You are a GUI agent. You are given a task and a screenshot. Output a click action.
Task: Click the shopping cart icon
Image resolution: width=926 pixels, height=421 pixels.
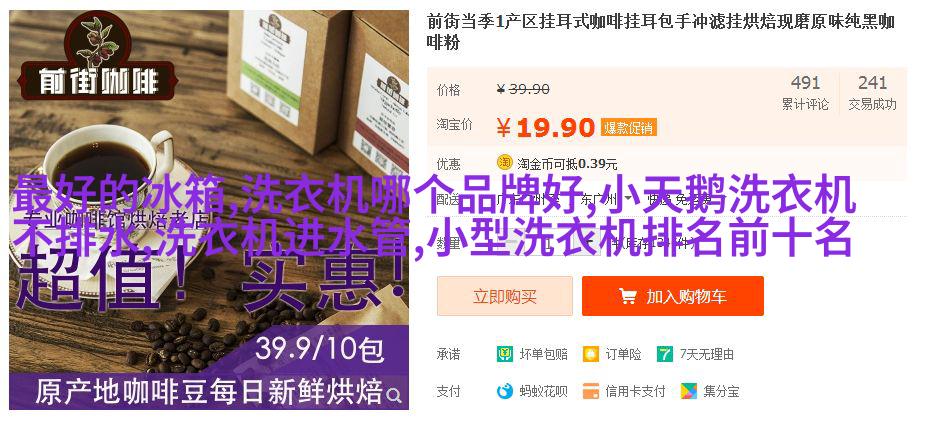(x=627, y=296)
